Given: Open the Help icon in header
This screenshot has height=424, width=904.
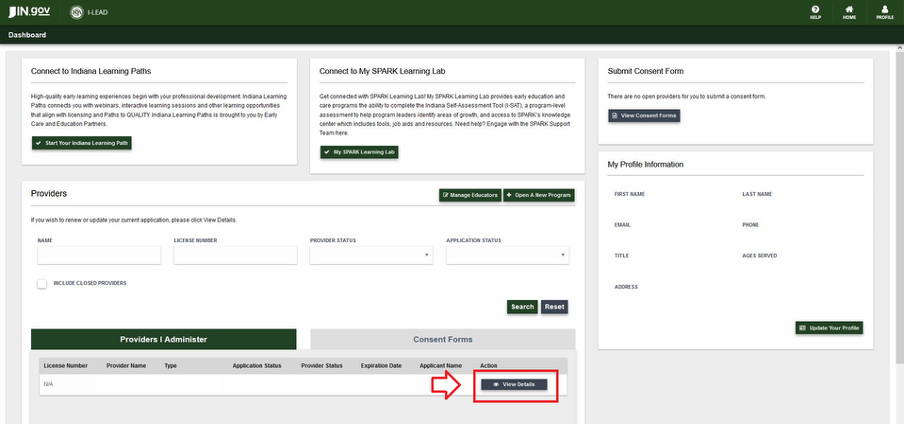Looking at the screenshot, I should coord(815,12).
